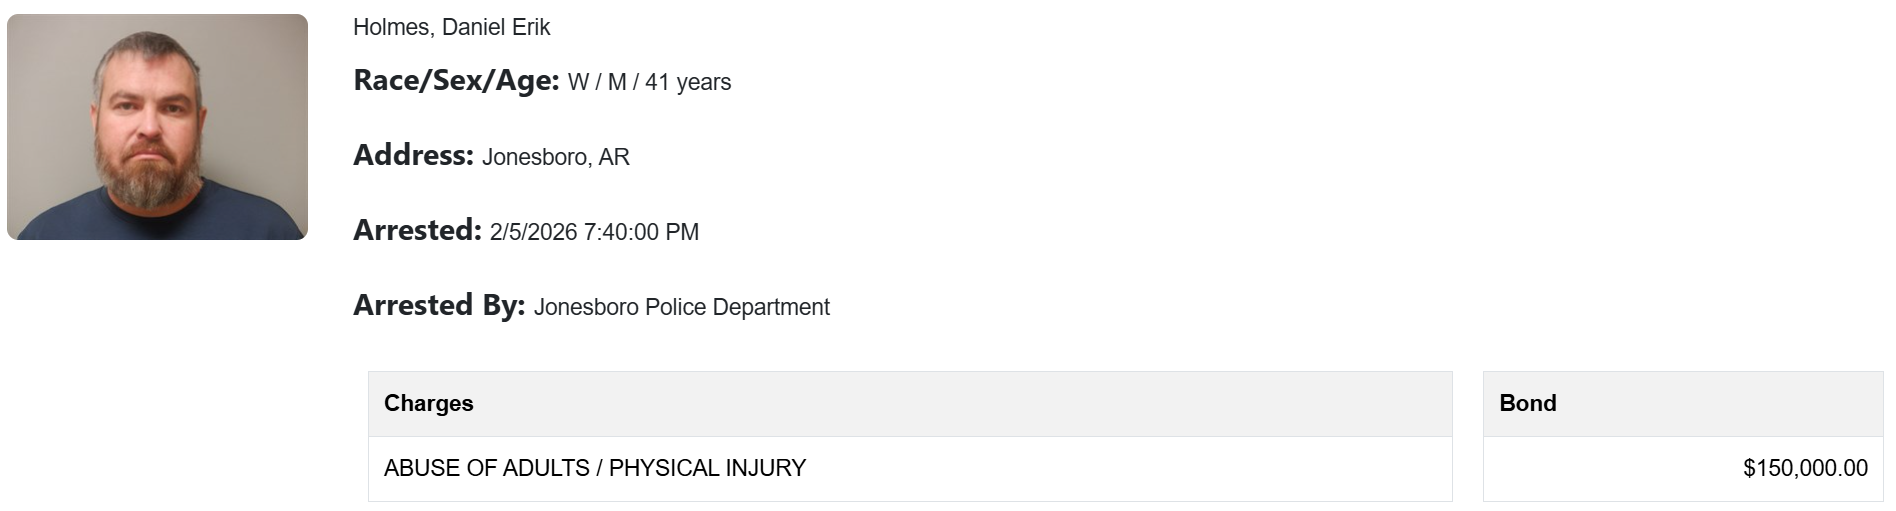The width and height of the screenshot is (1896, 511).
Task: Click the race value W
Action: [x=578, y=82]
